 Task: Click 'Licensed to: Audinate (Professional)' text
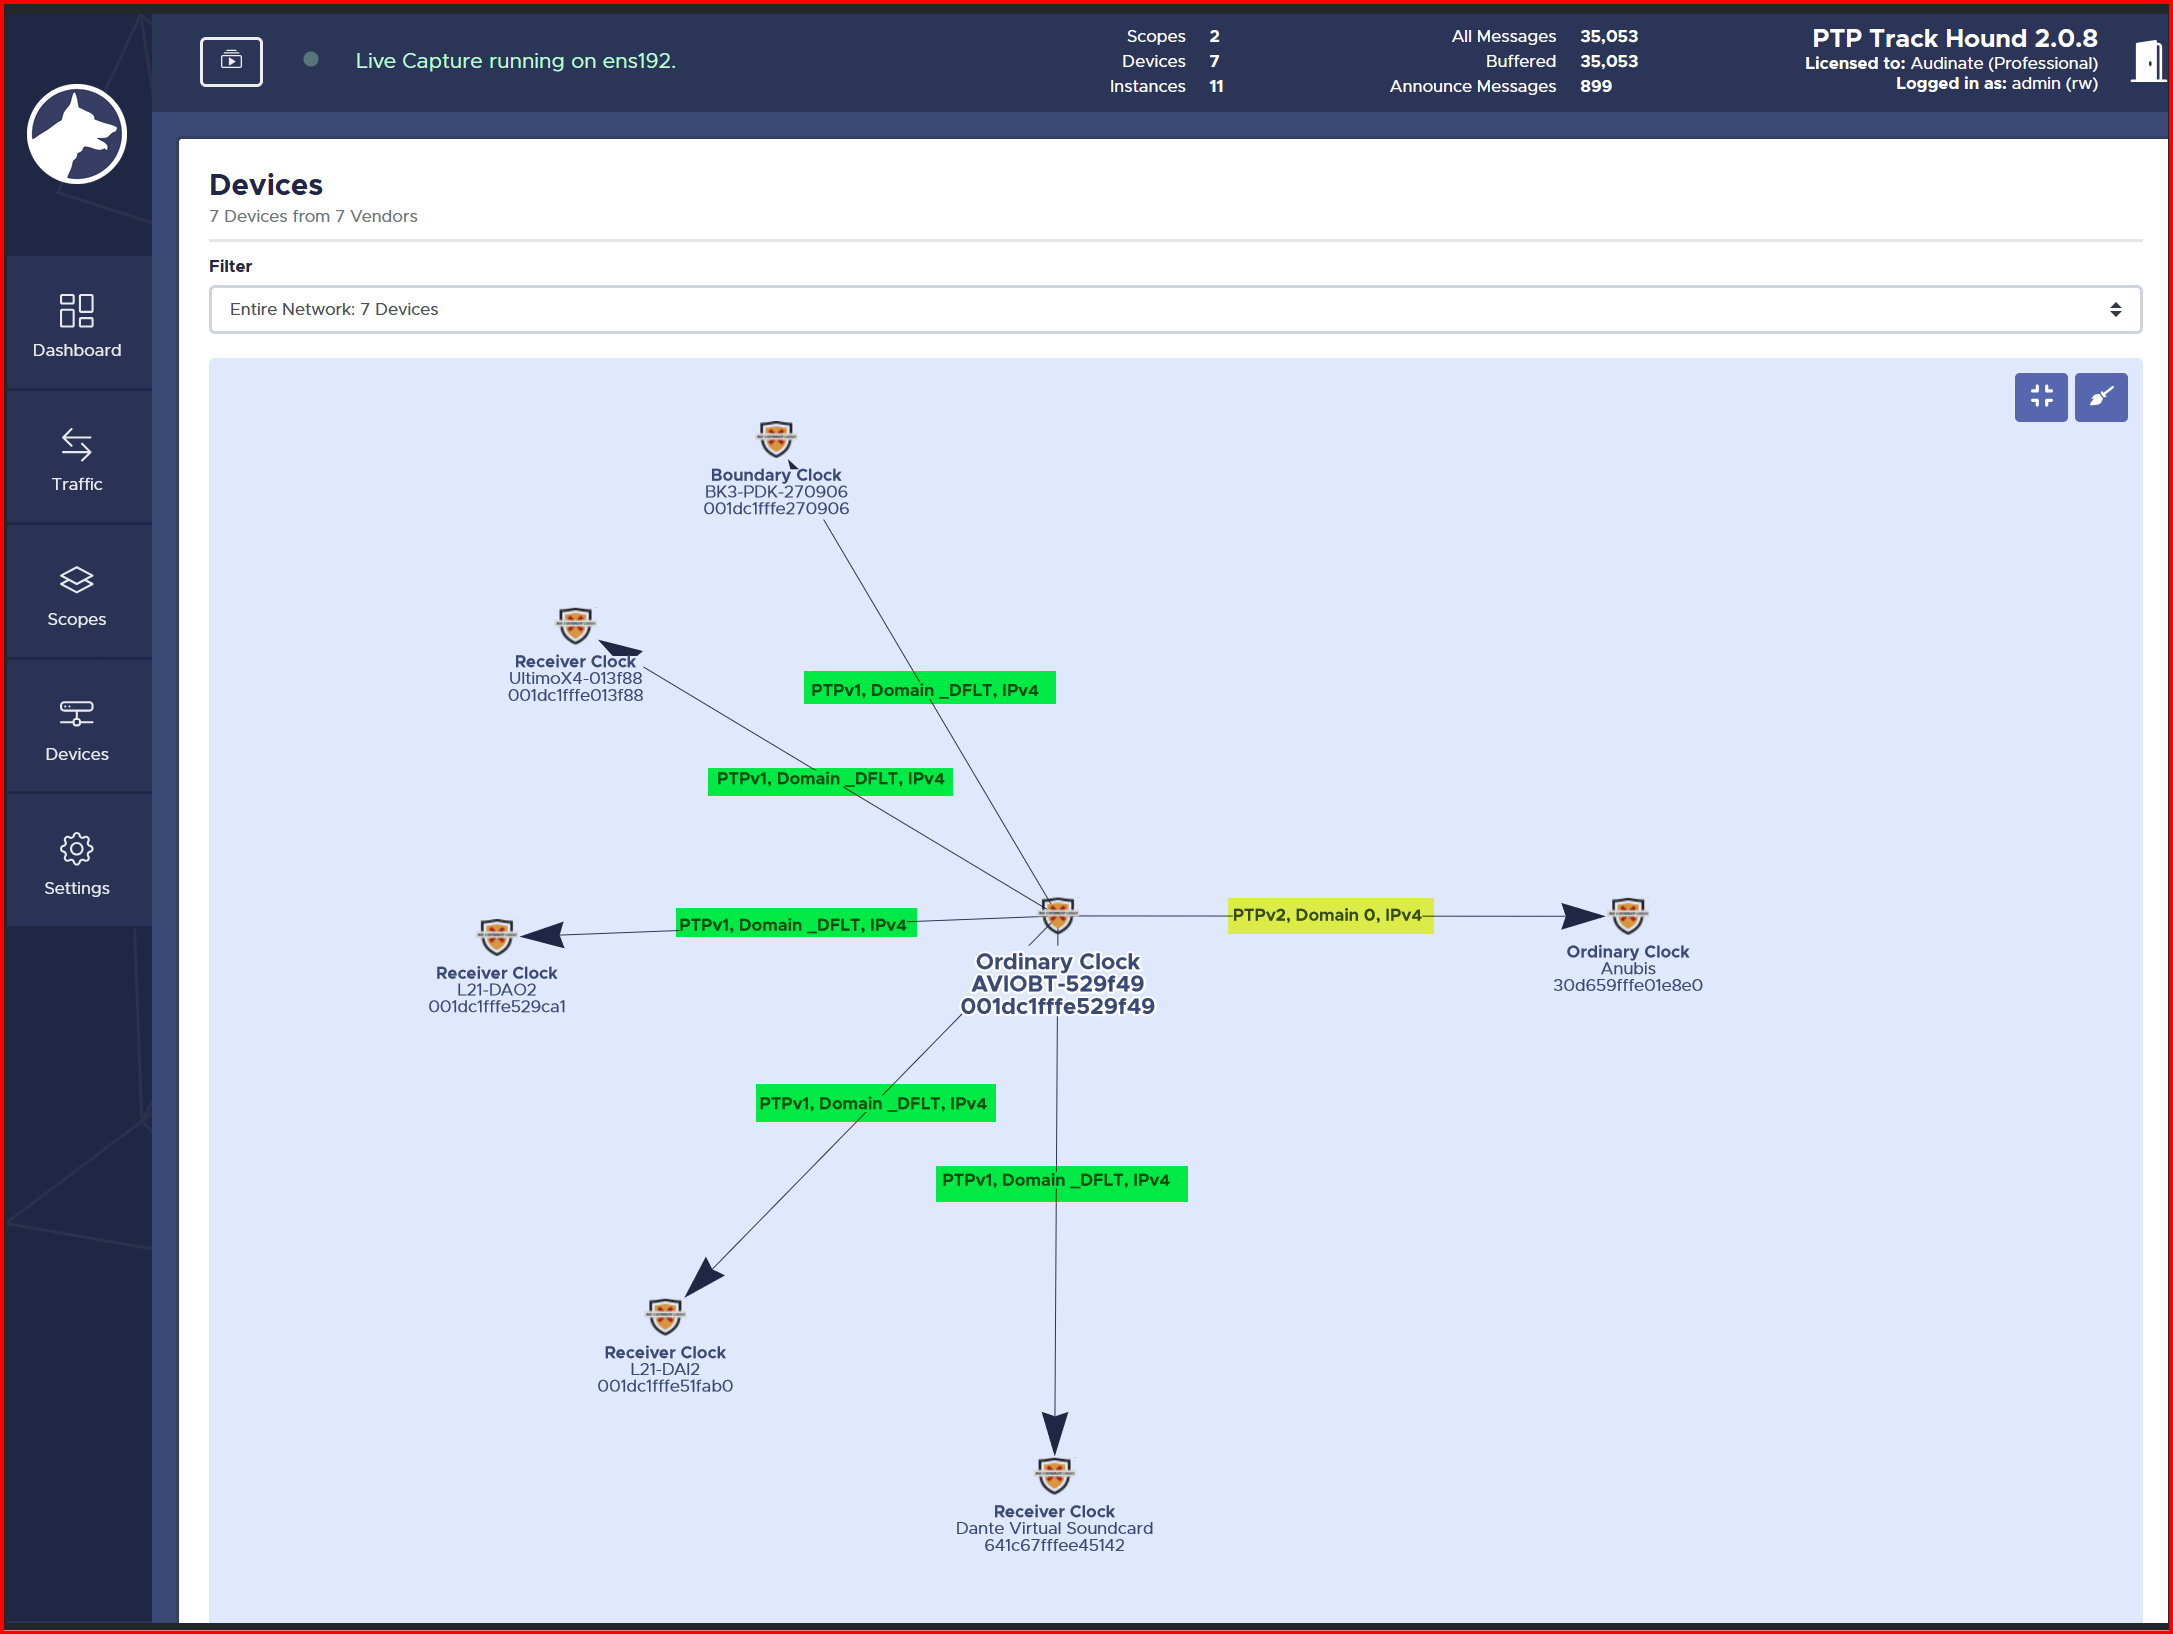tap(1951, 63)
